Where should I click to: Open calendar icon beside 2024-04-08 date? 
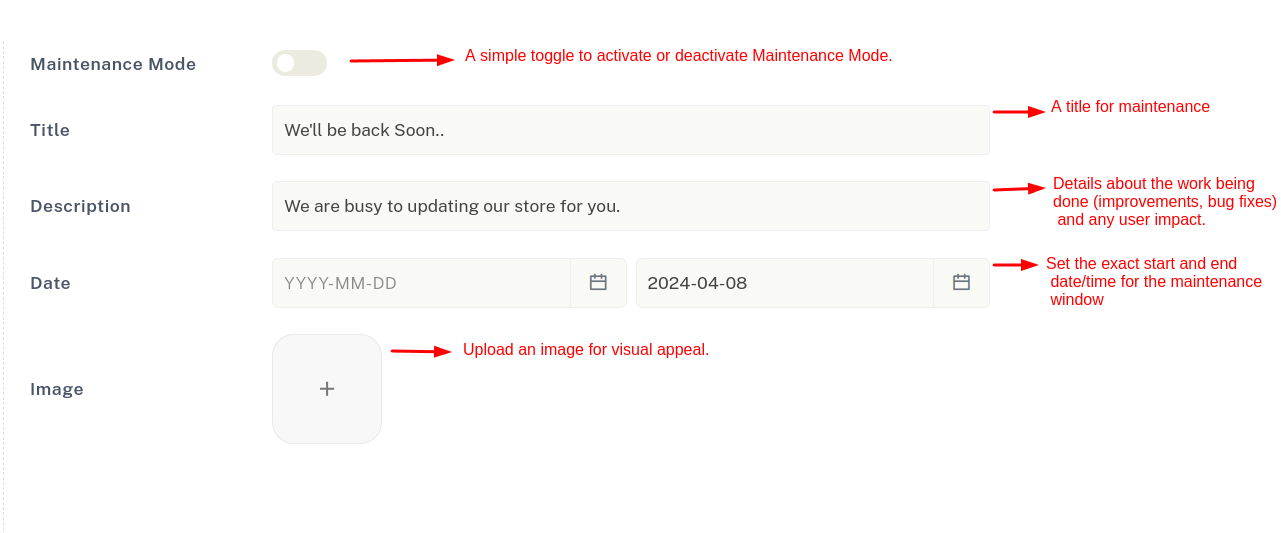coord(961,283)
